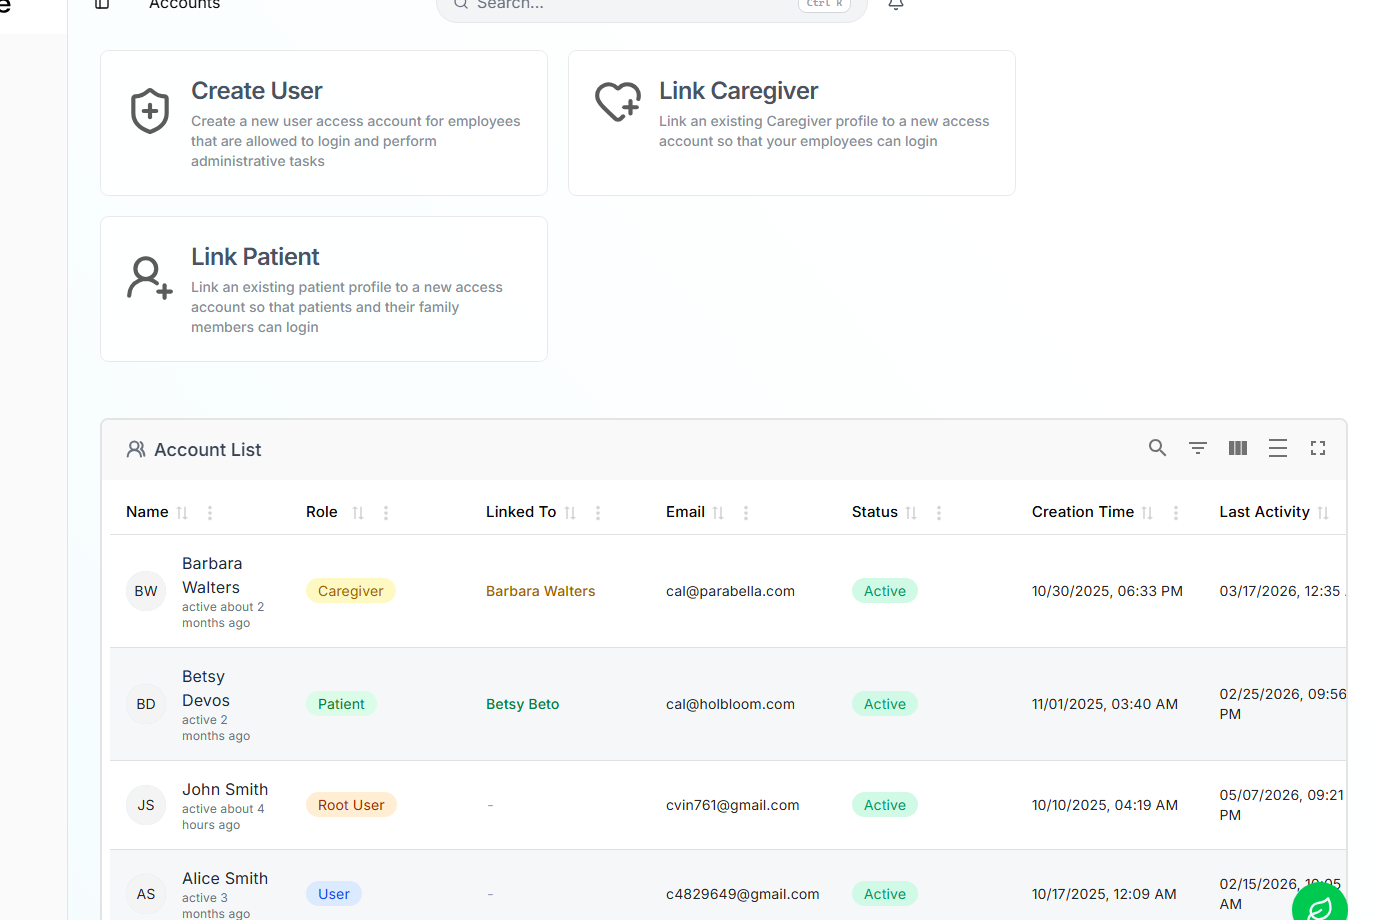Screen dimensions: 1380x920
Task: Click Active status for Alice Smith
Action: point(885,894)
